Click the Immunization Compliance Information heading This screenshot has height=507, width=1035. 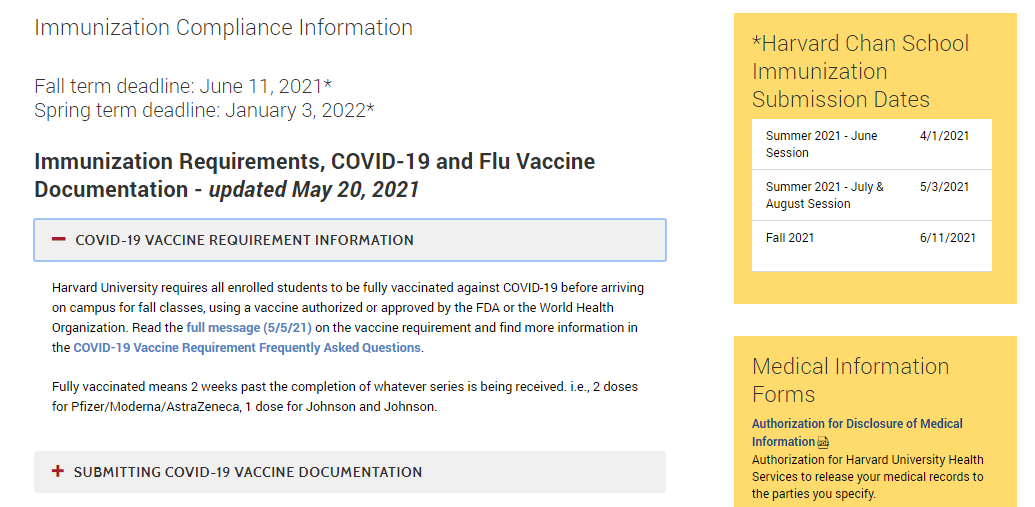click(223, 28)
